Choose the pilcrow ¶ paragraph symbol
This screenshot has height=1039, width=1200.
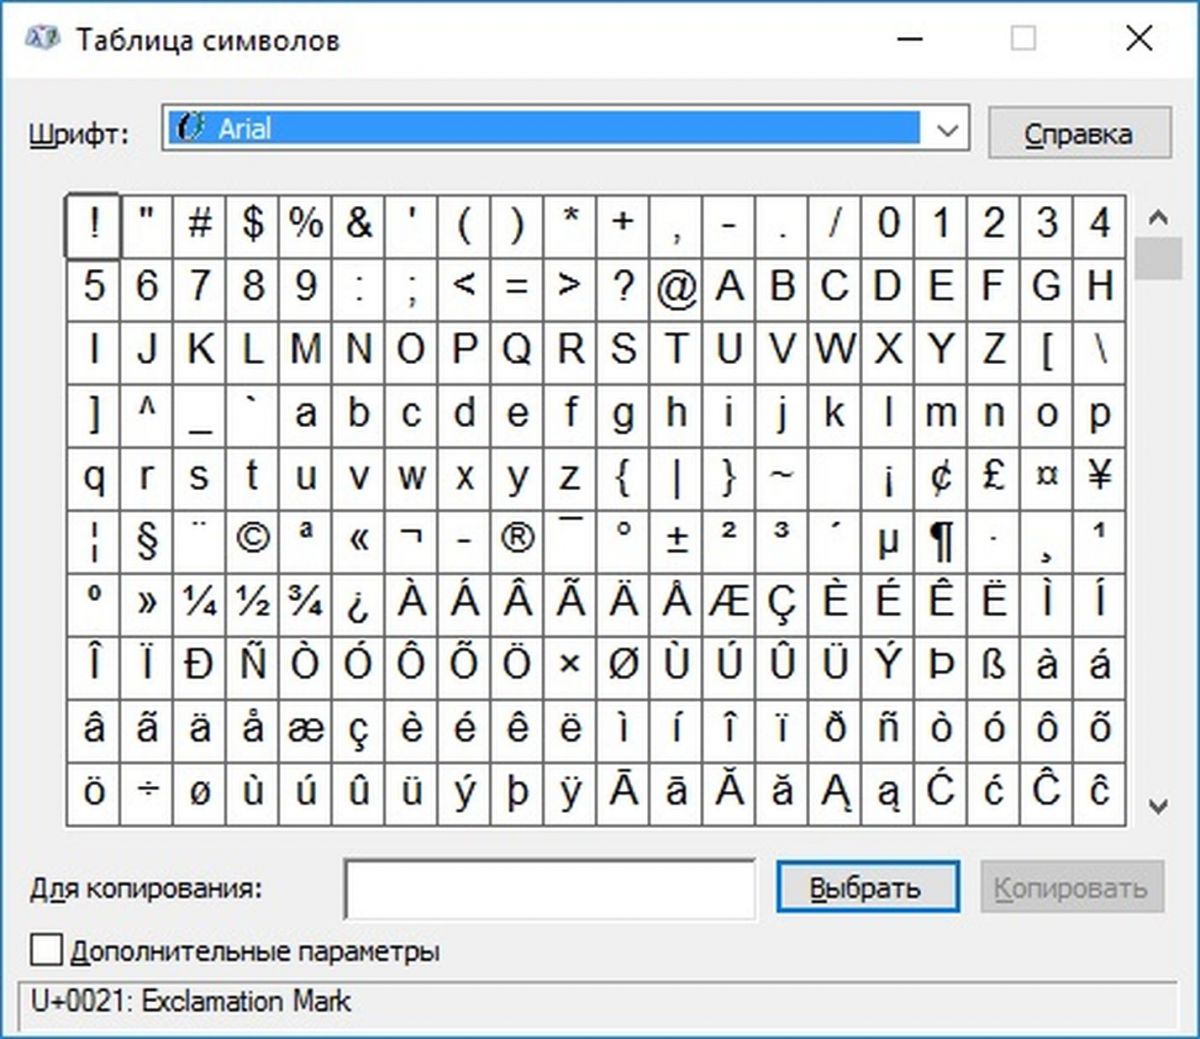click(940, 540)
